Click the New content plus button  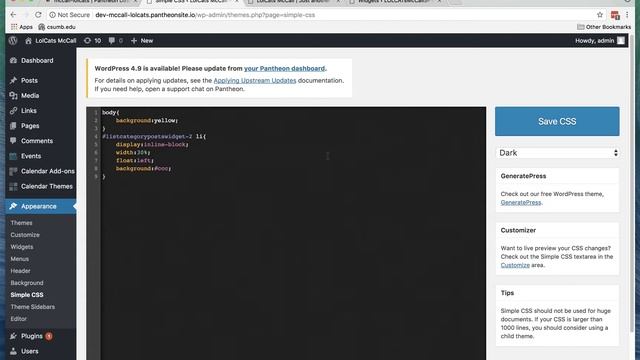pos(142,40)
